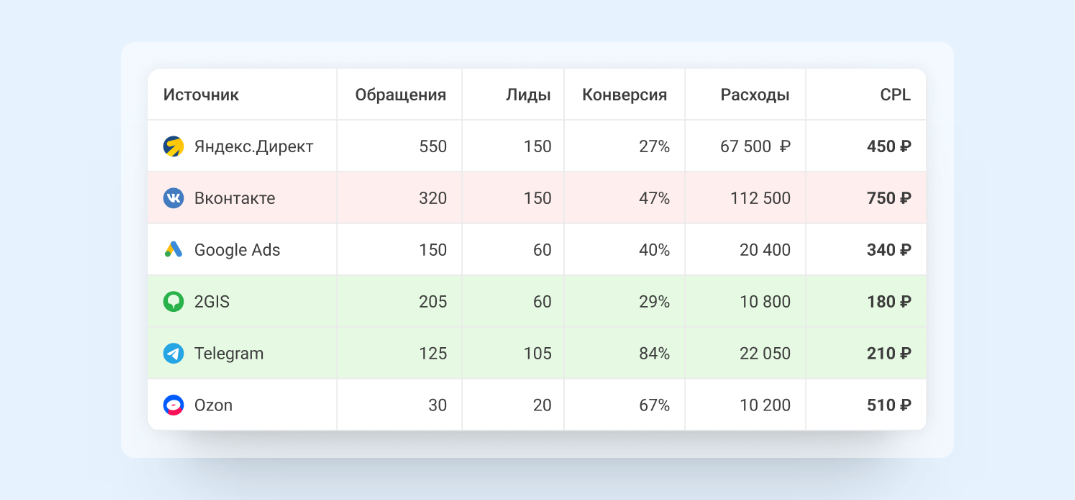Click the 112 500 expenses cell

(x=761, y=198)
